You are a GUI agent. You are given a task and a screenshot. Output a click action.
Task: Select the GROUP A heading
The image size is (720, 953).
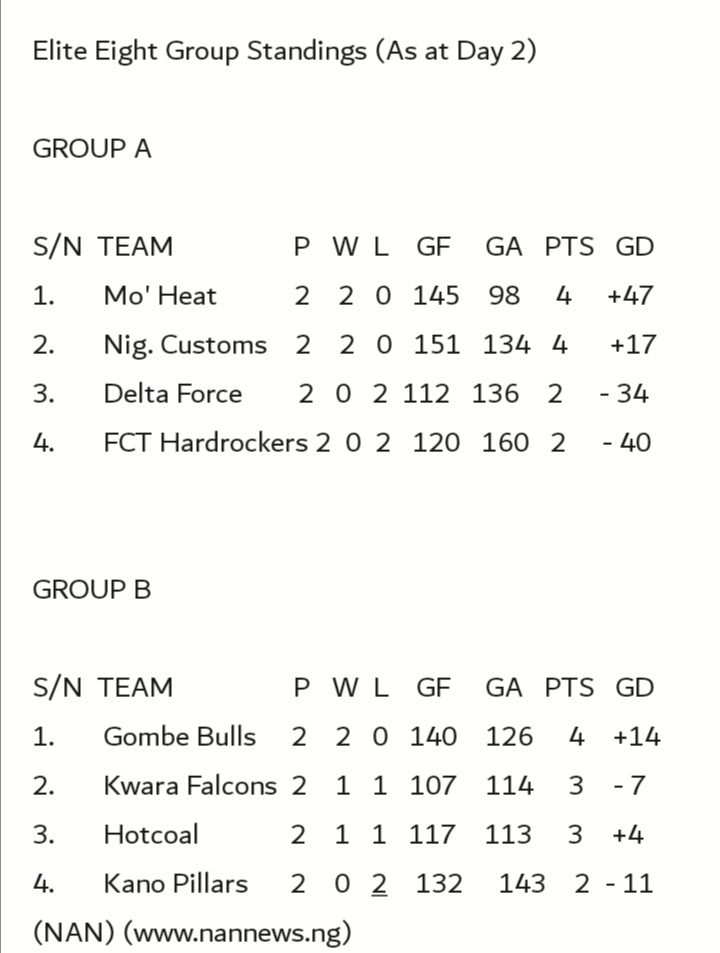[92, 149]
